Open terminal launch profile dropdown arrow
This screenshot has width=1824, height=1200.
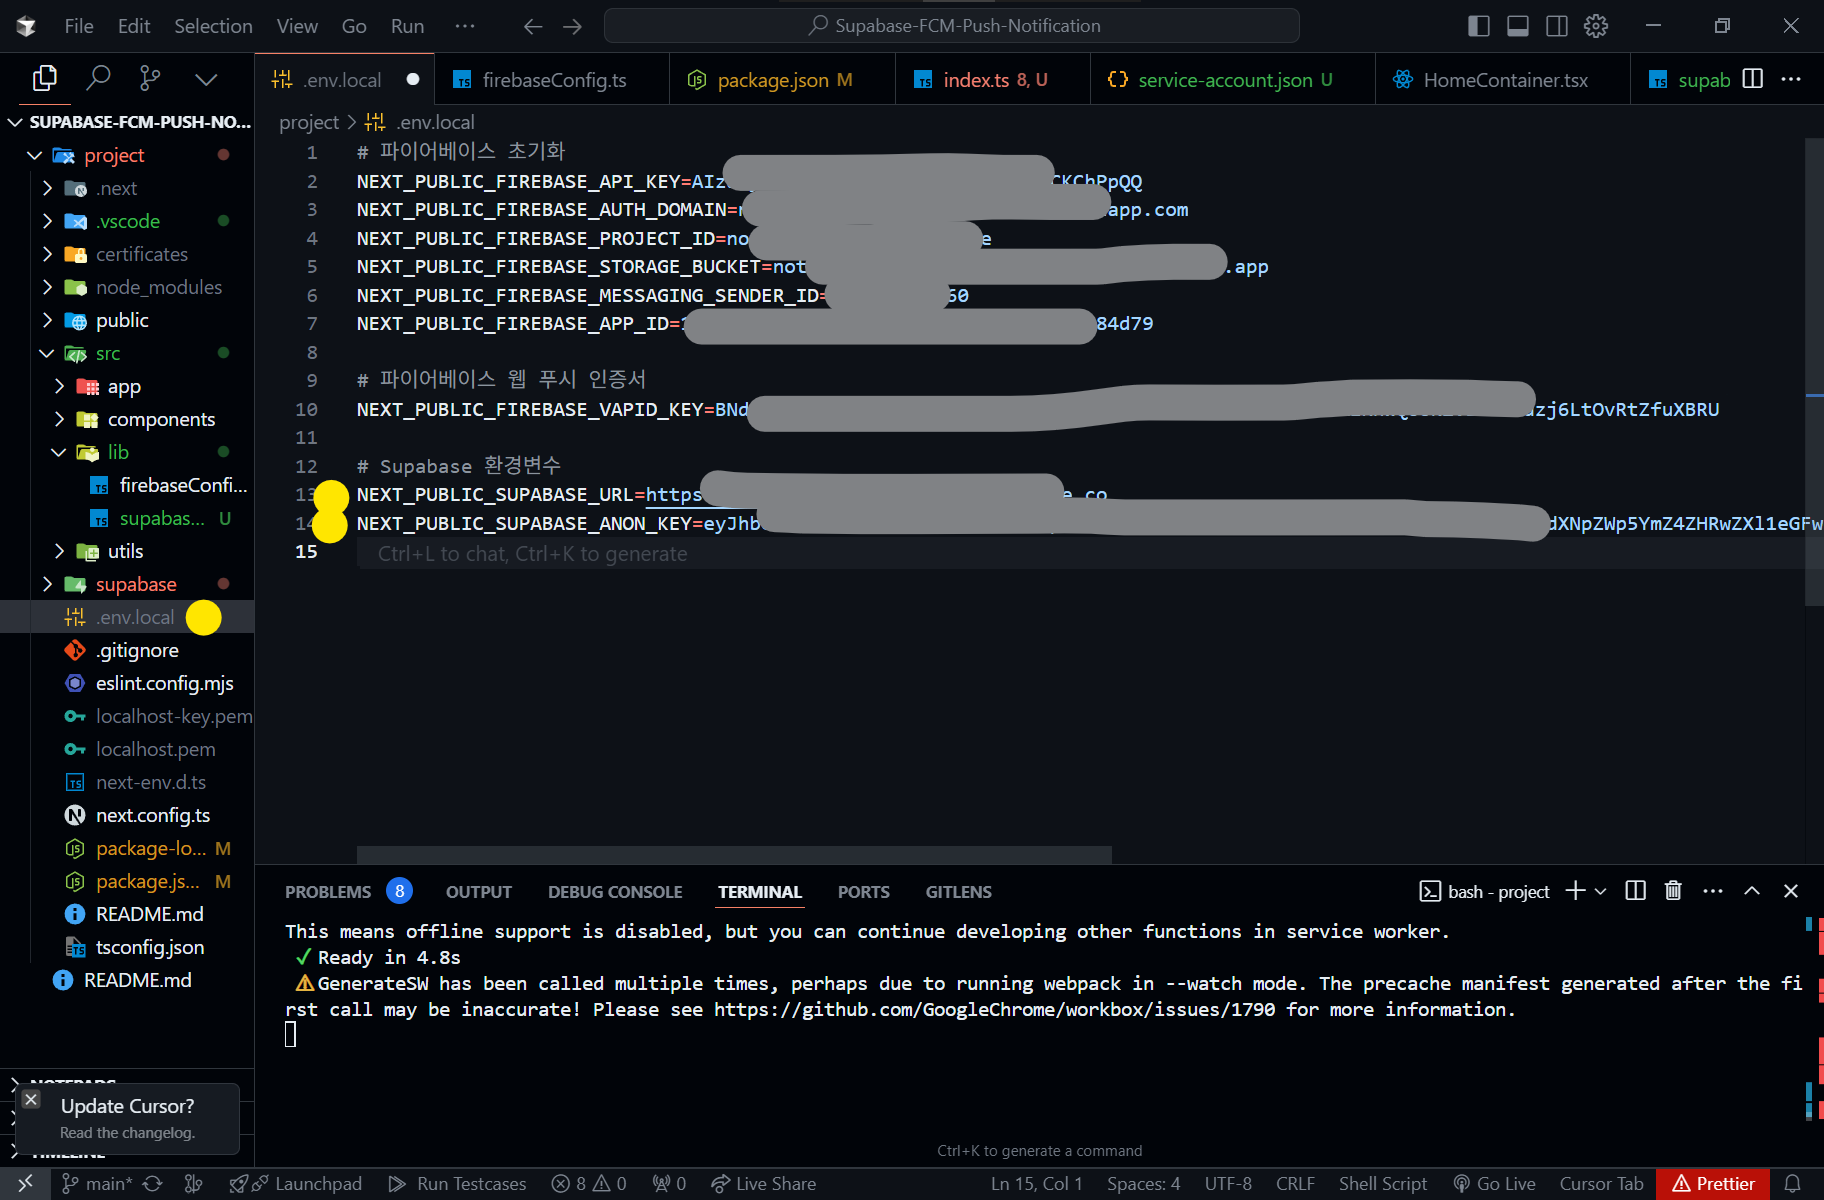point(1601,891)
